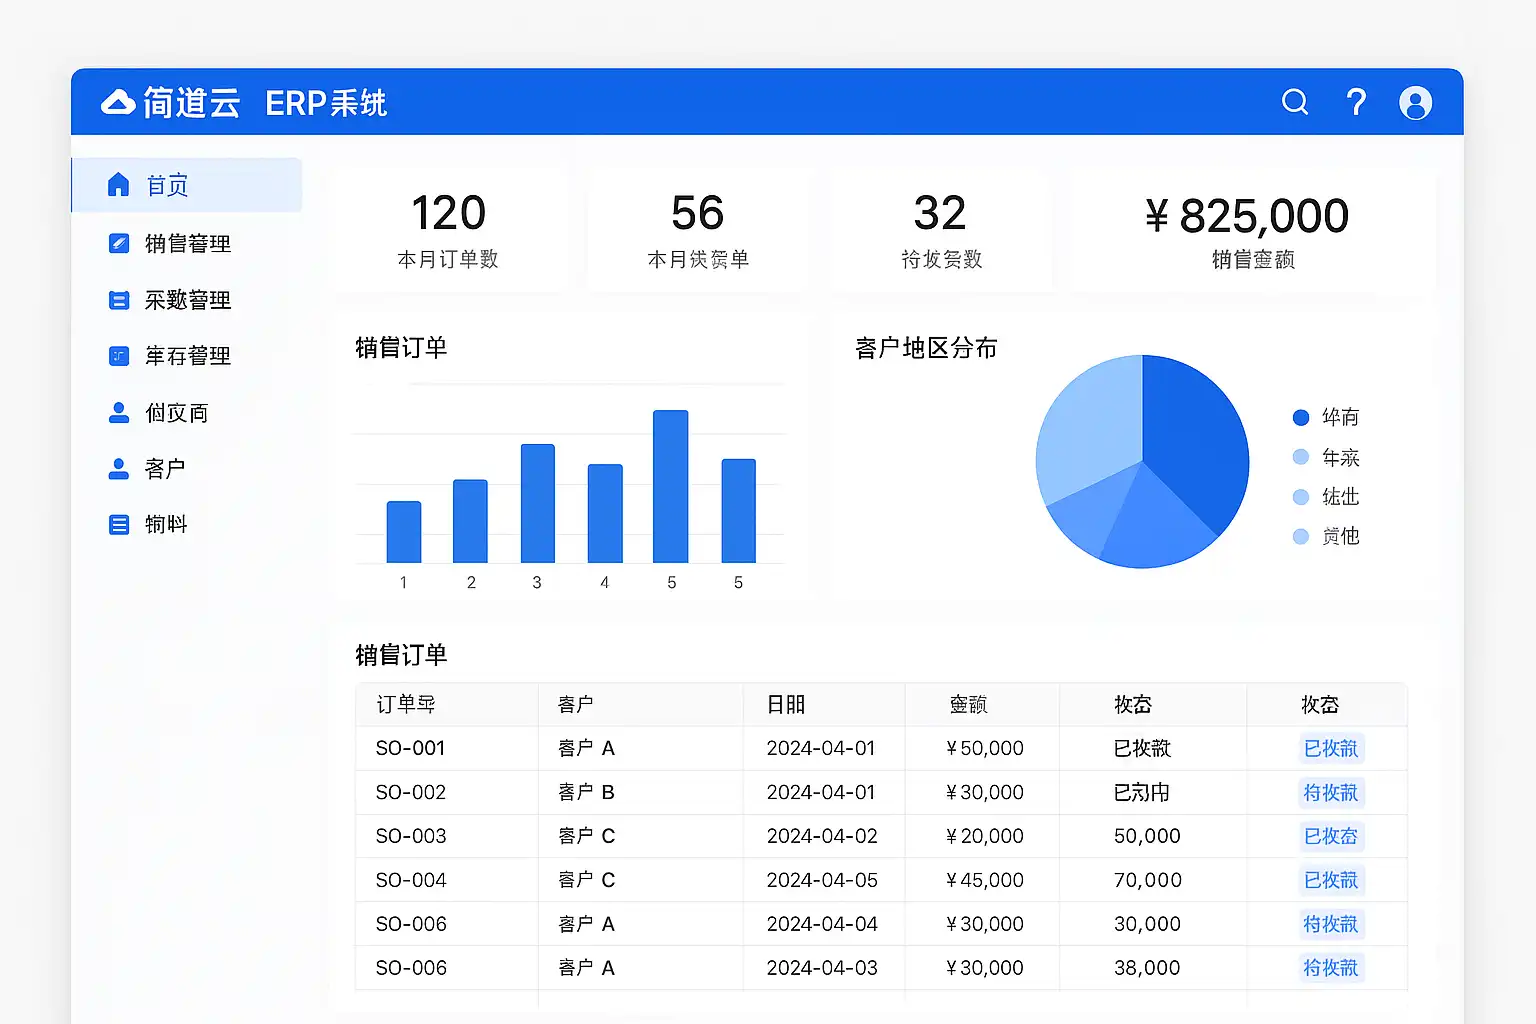Click the SO-003 order number

[410, 836]
